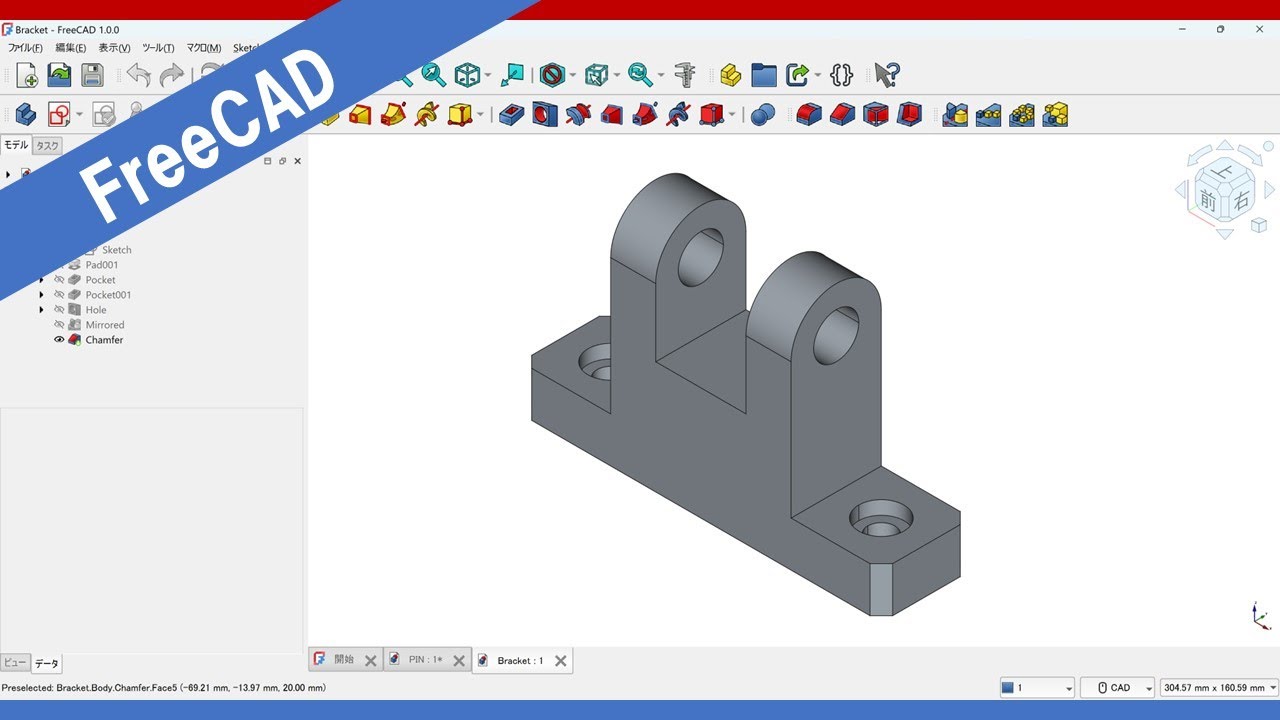Image resolution: width=1280 pixels, height=720 pixels.
Task: Open the CAD navigation style dropdown
Action: (1117, 688)
